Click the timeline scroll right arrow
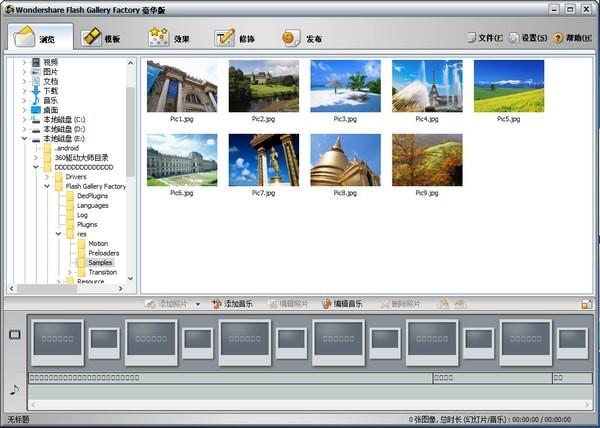Viewport: 600px width, 428px height. tap(587, 405)
